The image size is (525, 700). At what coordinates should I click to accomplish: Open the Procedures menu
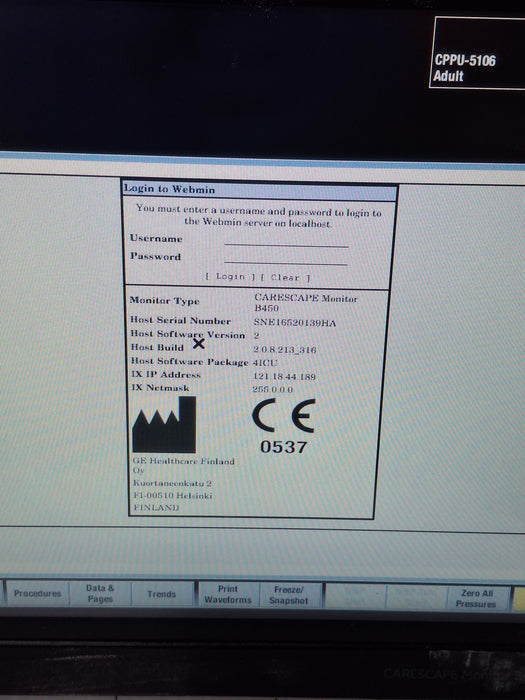(38, 594)
